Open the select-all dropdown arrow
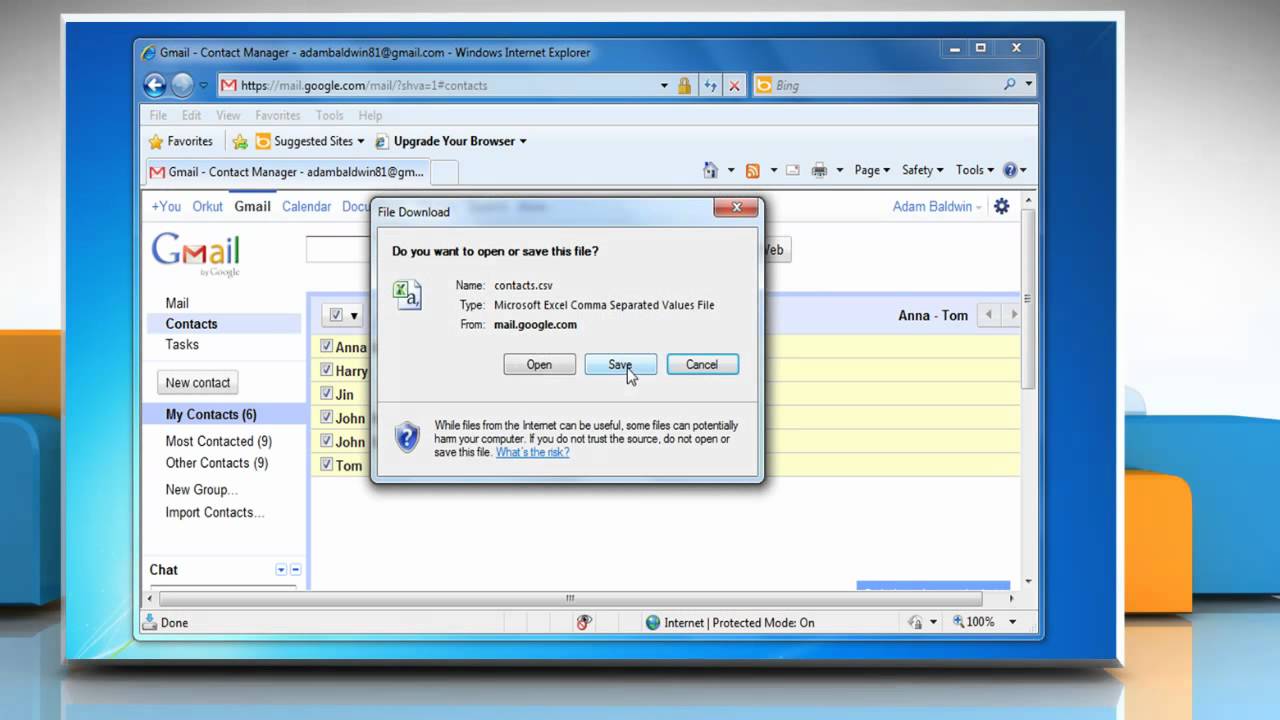 point(354,316)
